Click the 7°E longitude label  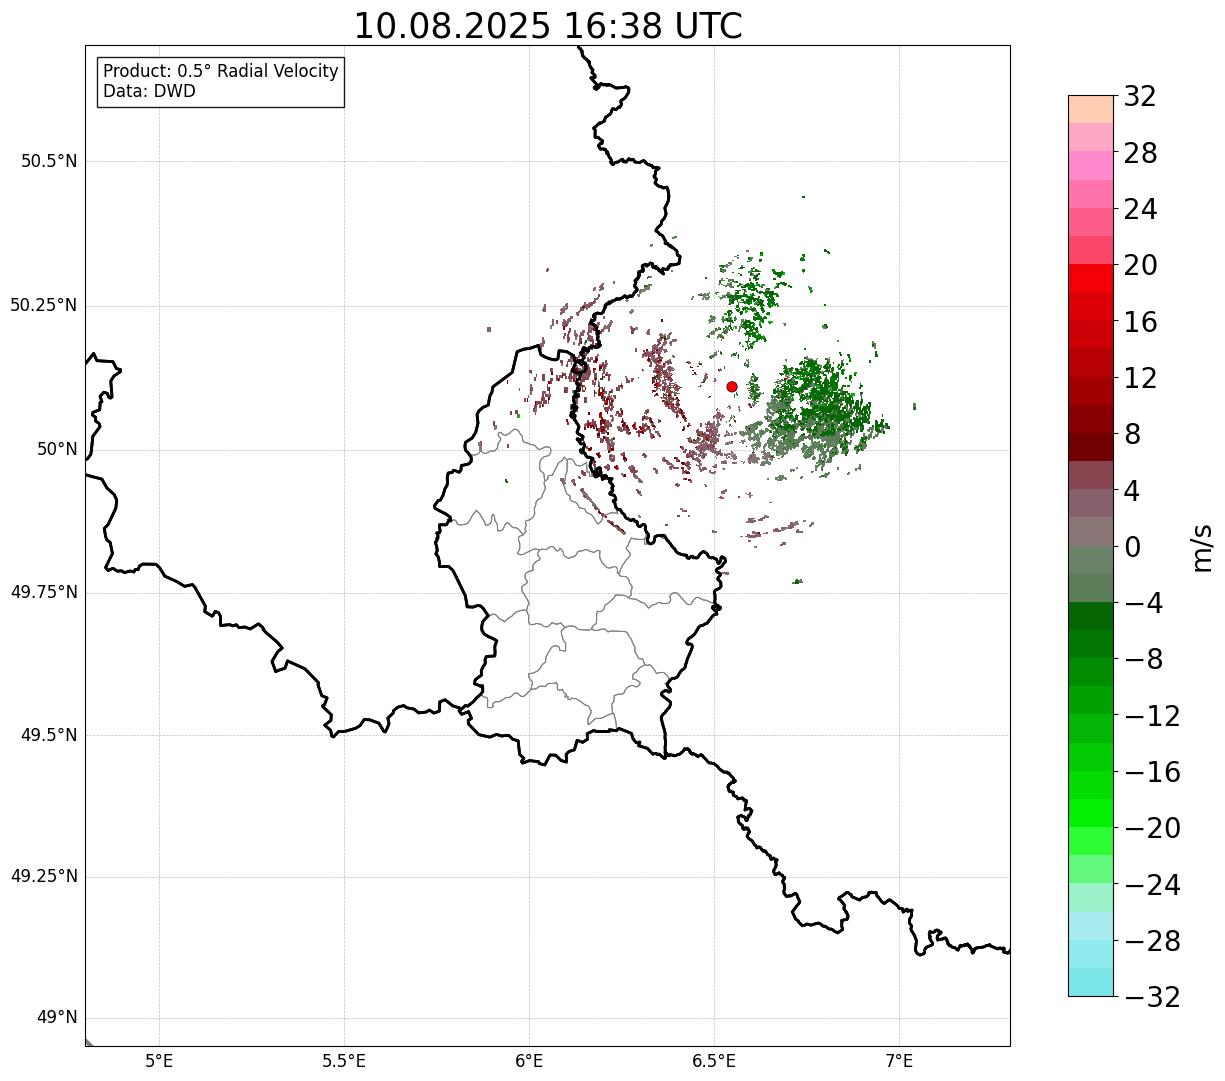point(900,1061)
